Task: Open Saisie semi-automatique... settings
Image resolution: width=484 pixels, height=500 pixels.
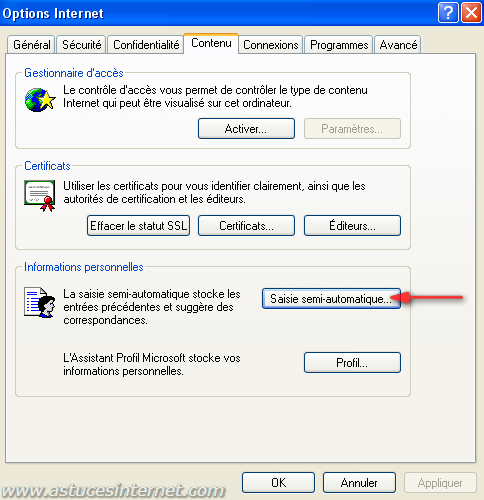Action: (331, 298)
